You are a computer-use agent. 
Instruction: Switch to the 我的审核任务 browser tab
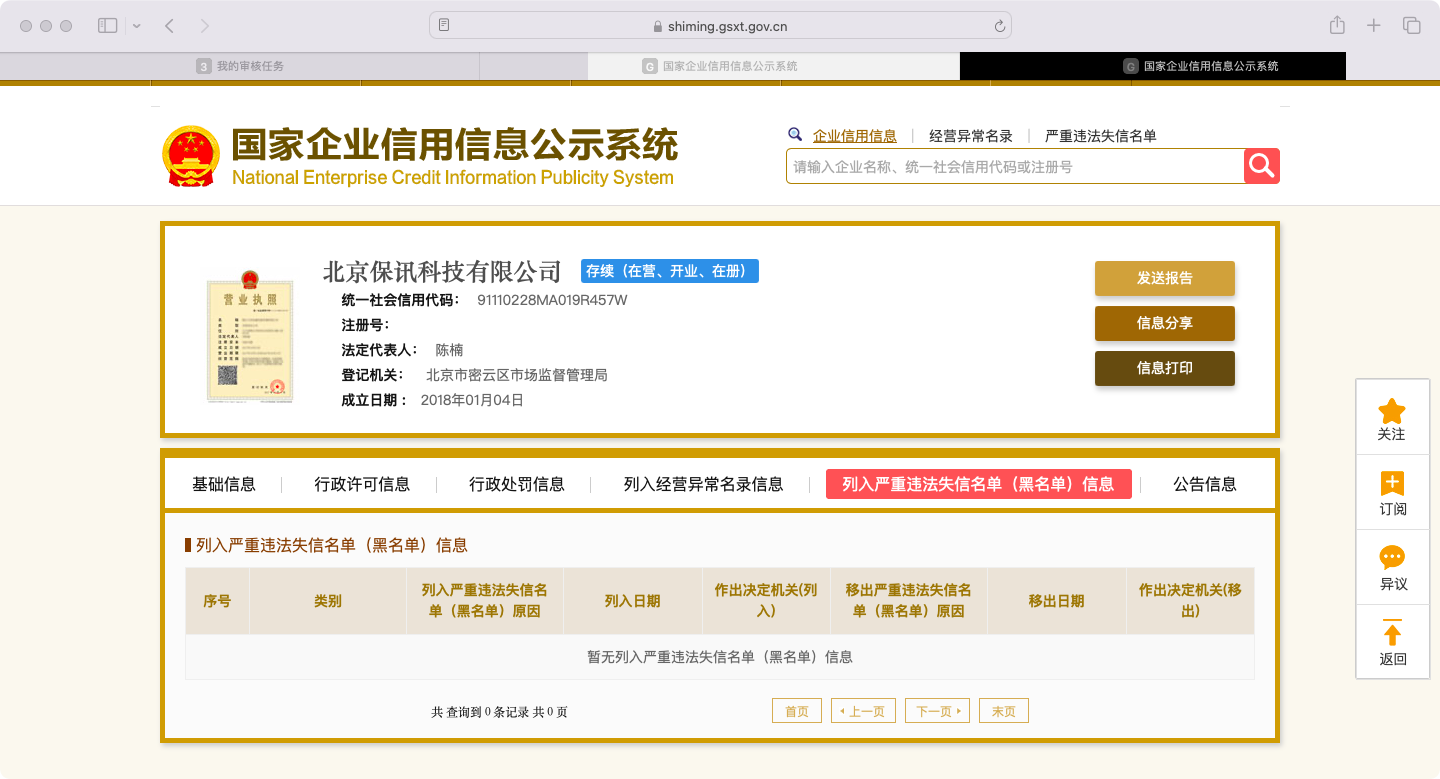[x=240, y=66]
